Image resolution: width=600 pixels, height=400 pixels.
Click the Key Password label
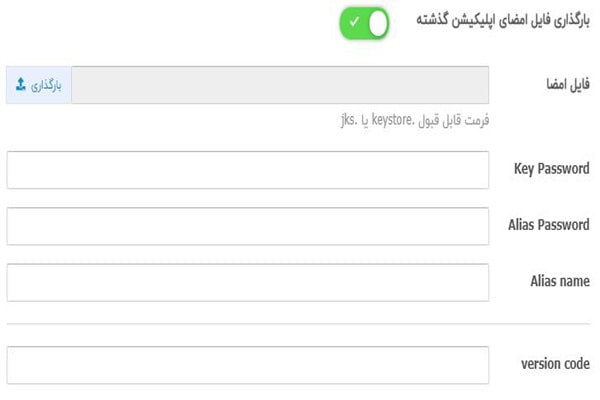click(x=551, y=169)
